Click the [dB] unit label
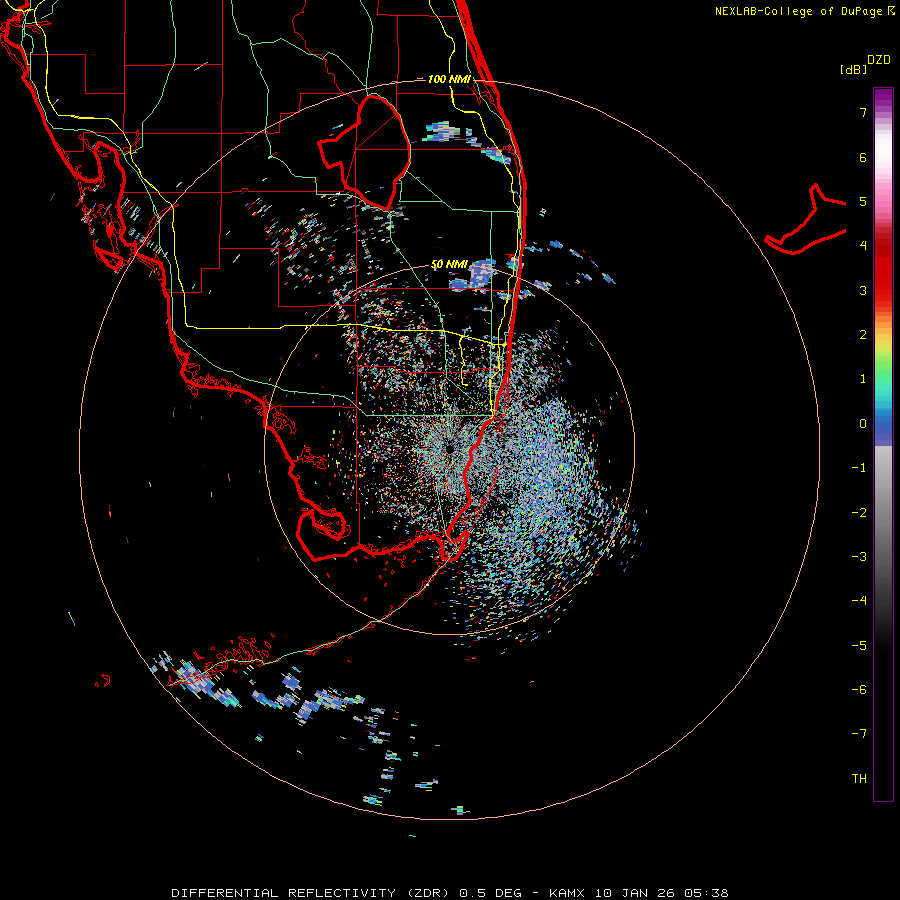This screenshot has width=900, height=900. [853, 69]
